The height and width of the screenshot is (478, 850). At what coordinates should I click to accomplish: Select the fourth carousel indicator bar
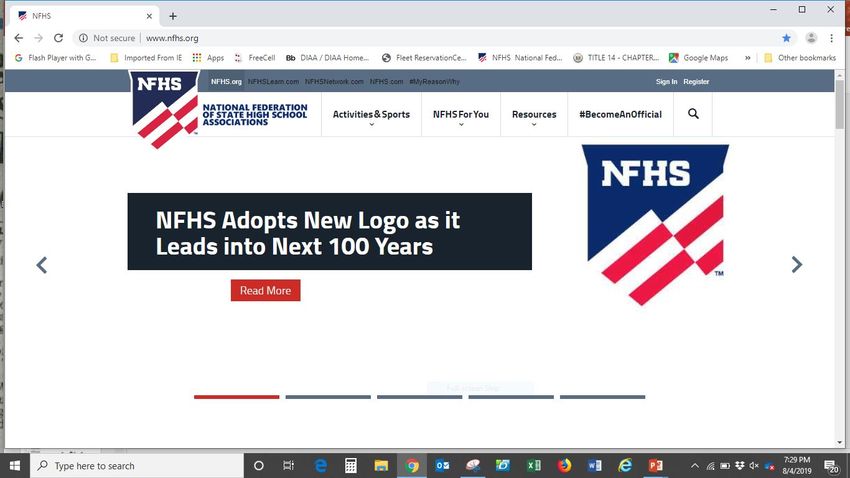[x=511, y=397]
